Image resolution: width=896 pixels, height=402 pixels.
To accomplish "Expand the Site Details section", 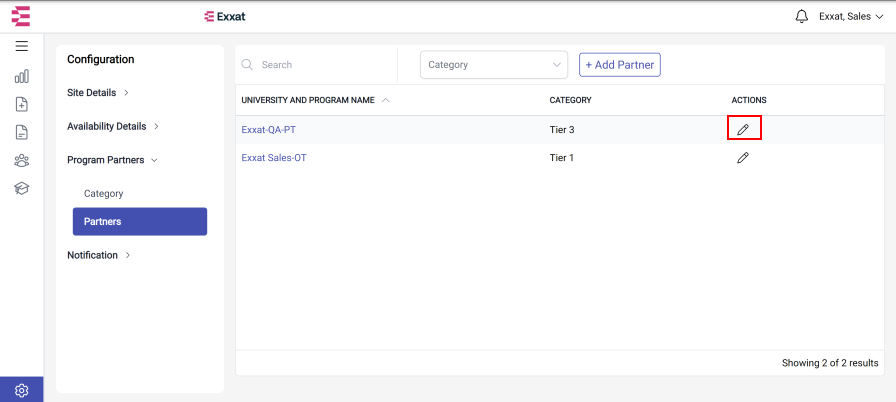I will 98,93.
